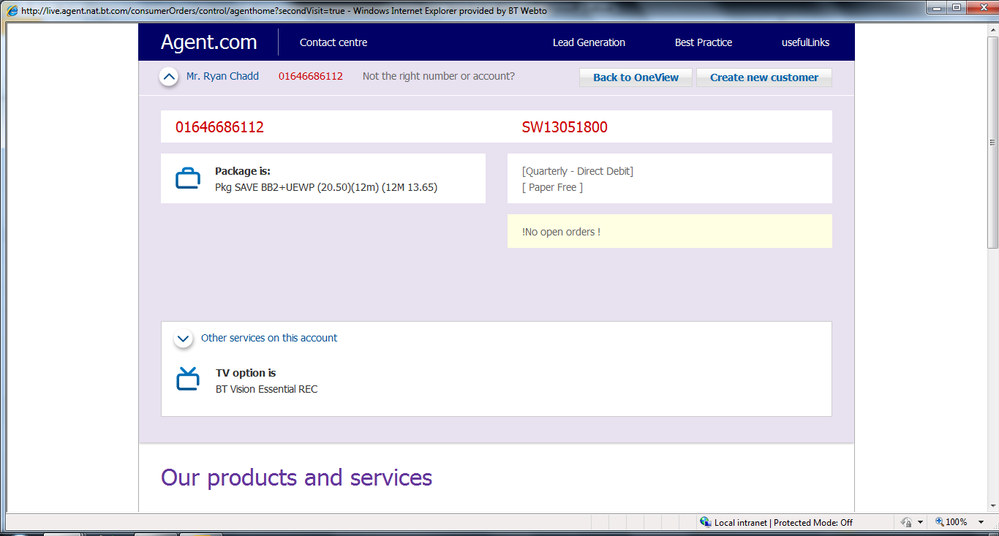This screenshot has width=999, height=536.
Task: Click the briefcase package icon
Action: (x=188, y=178)
